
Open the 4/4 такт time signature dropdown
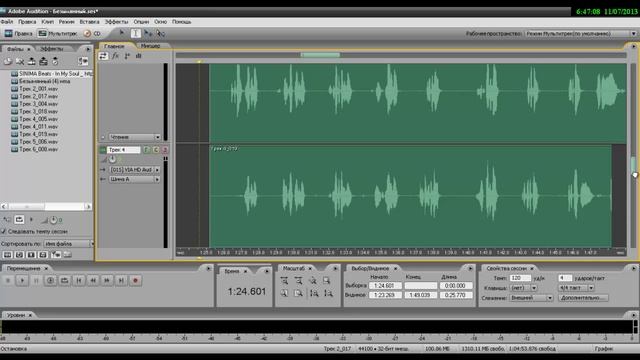[576, 288]
